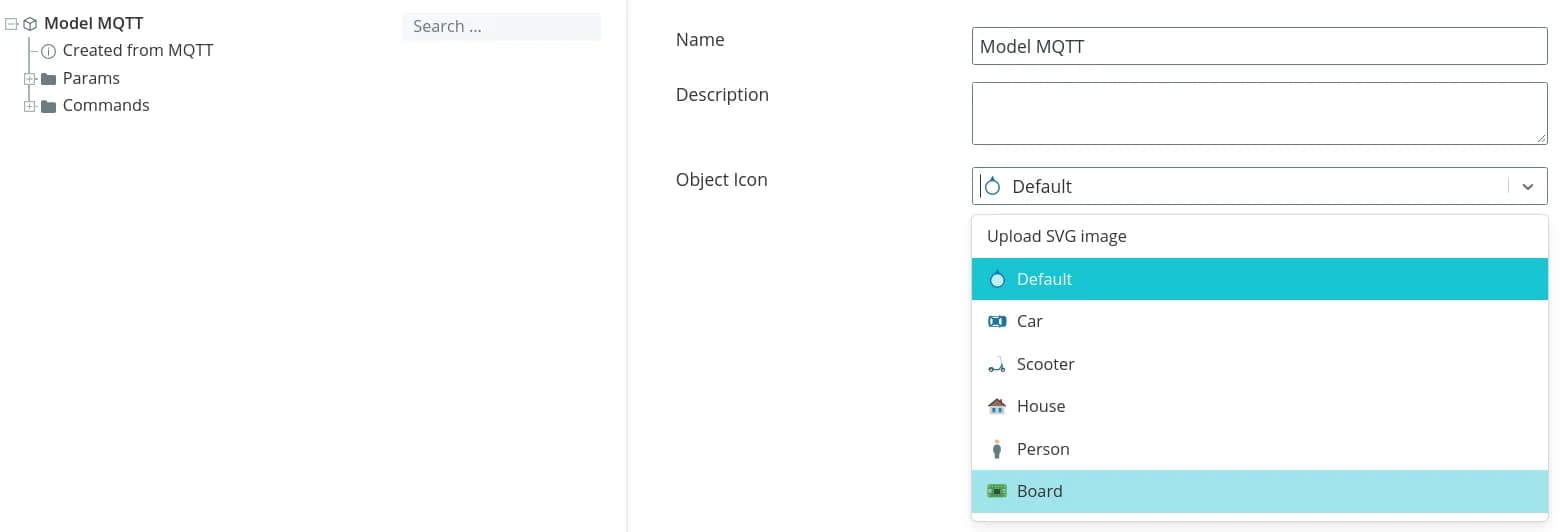
Task: Click the Commands folder icon
Action: 48,106
